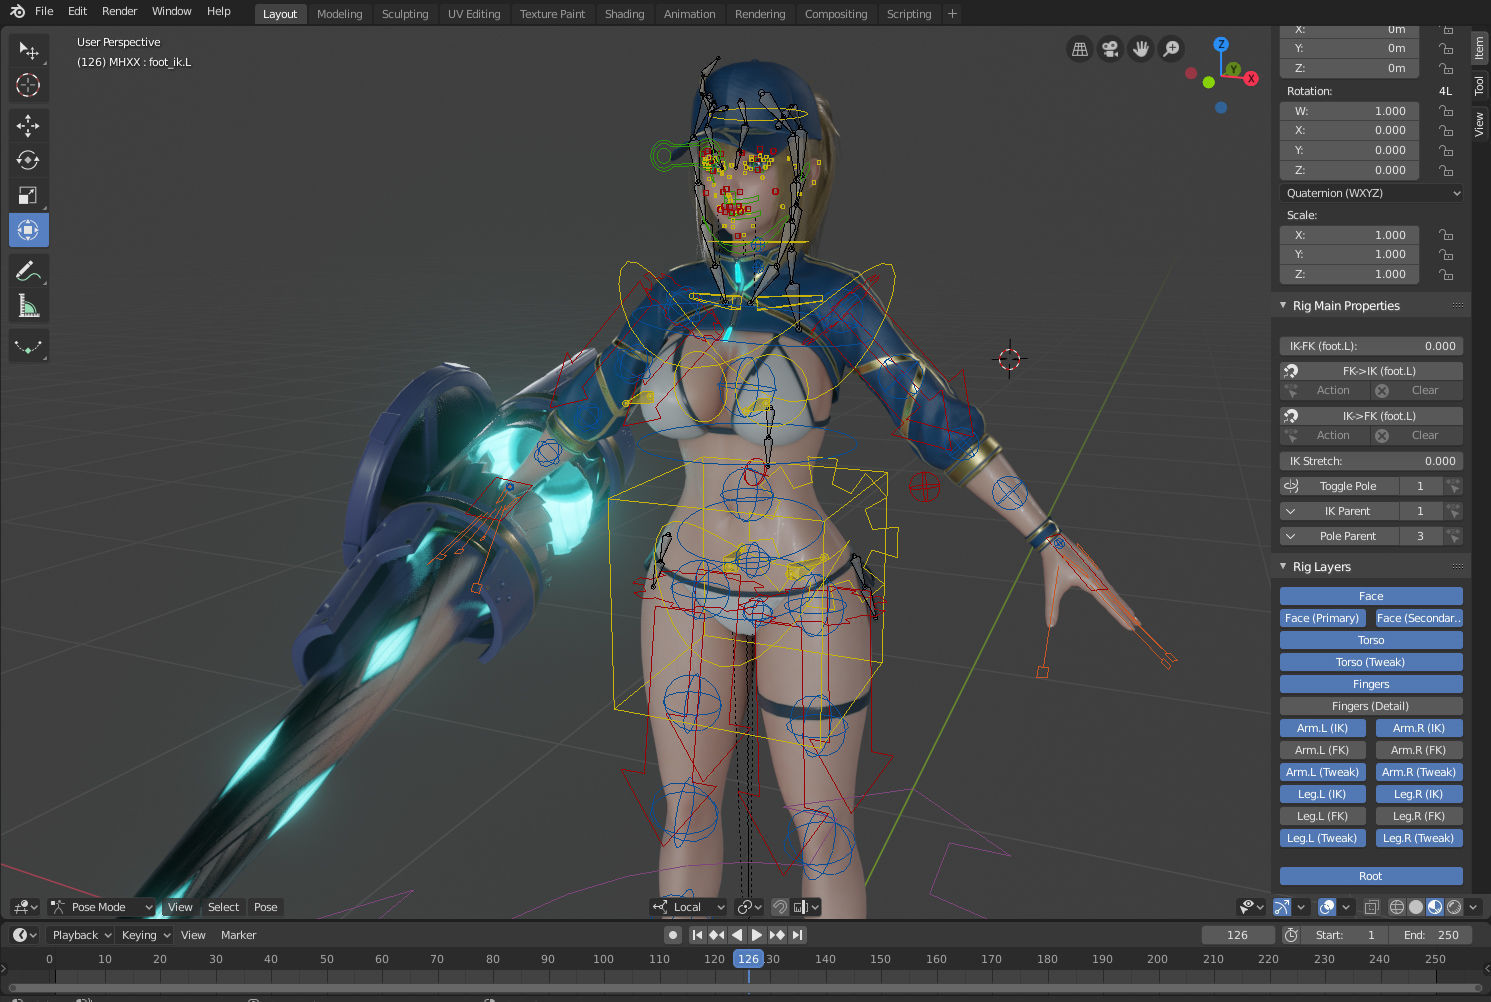Select the Transform tool
The height and width of the screenshot is (1002, 1491).
pyautogui.click(x=28, y=230)
